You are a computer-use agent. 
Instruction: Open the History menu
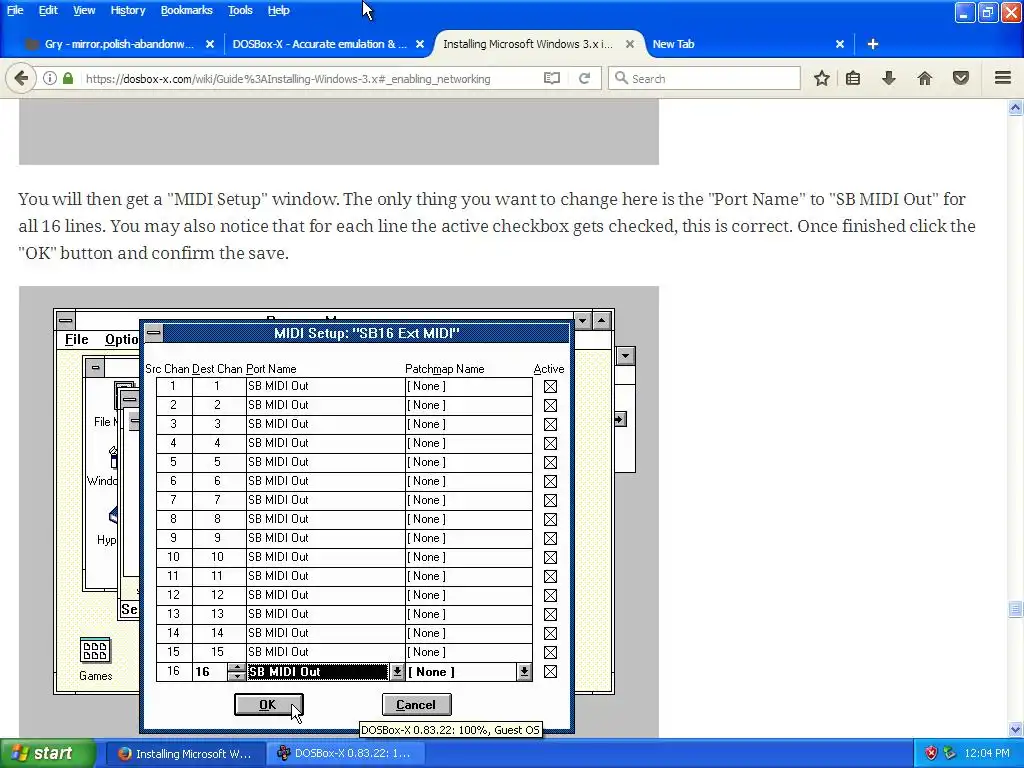click(127, 10)
